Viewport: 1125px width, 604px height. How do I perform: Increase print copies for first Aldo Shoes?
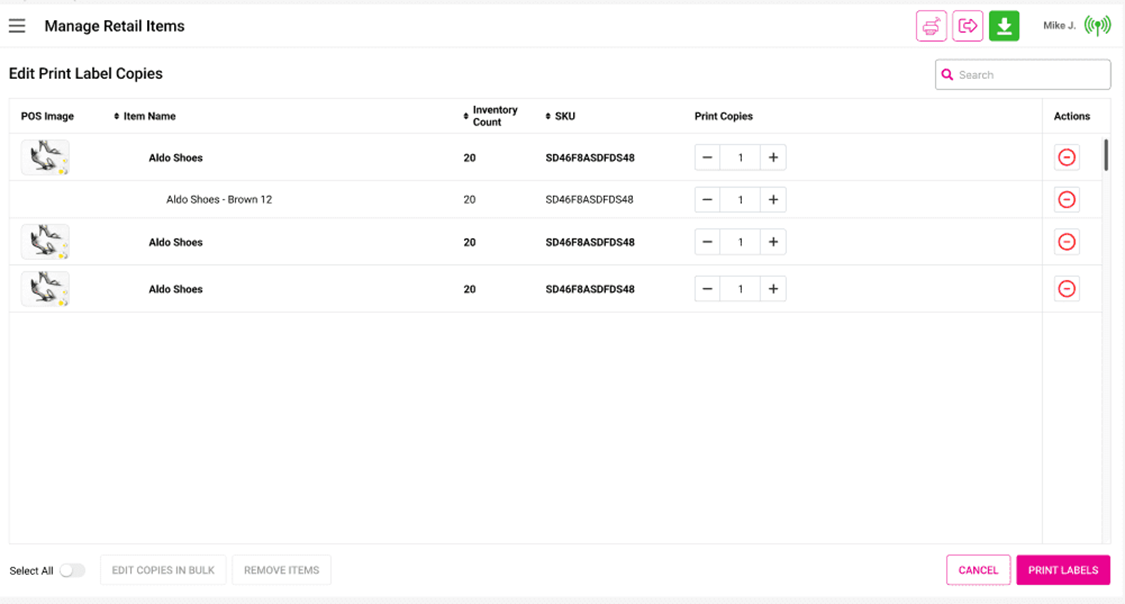773,157
